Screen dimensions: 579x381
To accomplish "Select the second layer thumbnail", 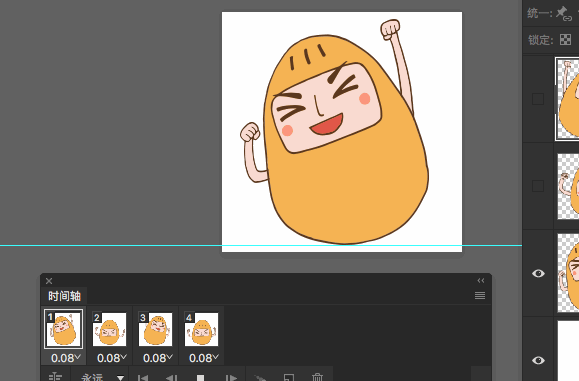I will coord(568,186).
